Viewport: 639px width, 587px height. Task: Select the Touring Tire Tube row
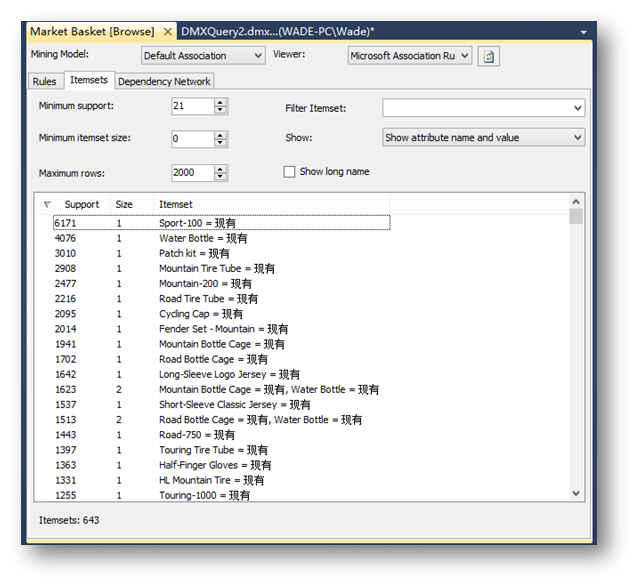click(x=222, y=450)
